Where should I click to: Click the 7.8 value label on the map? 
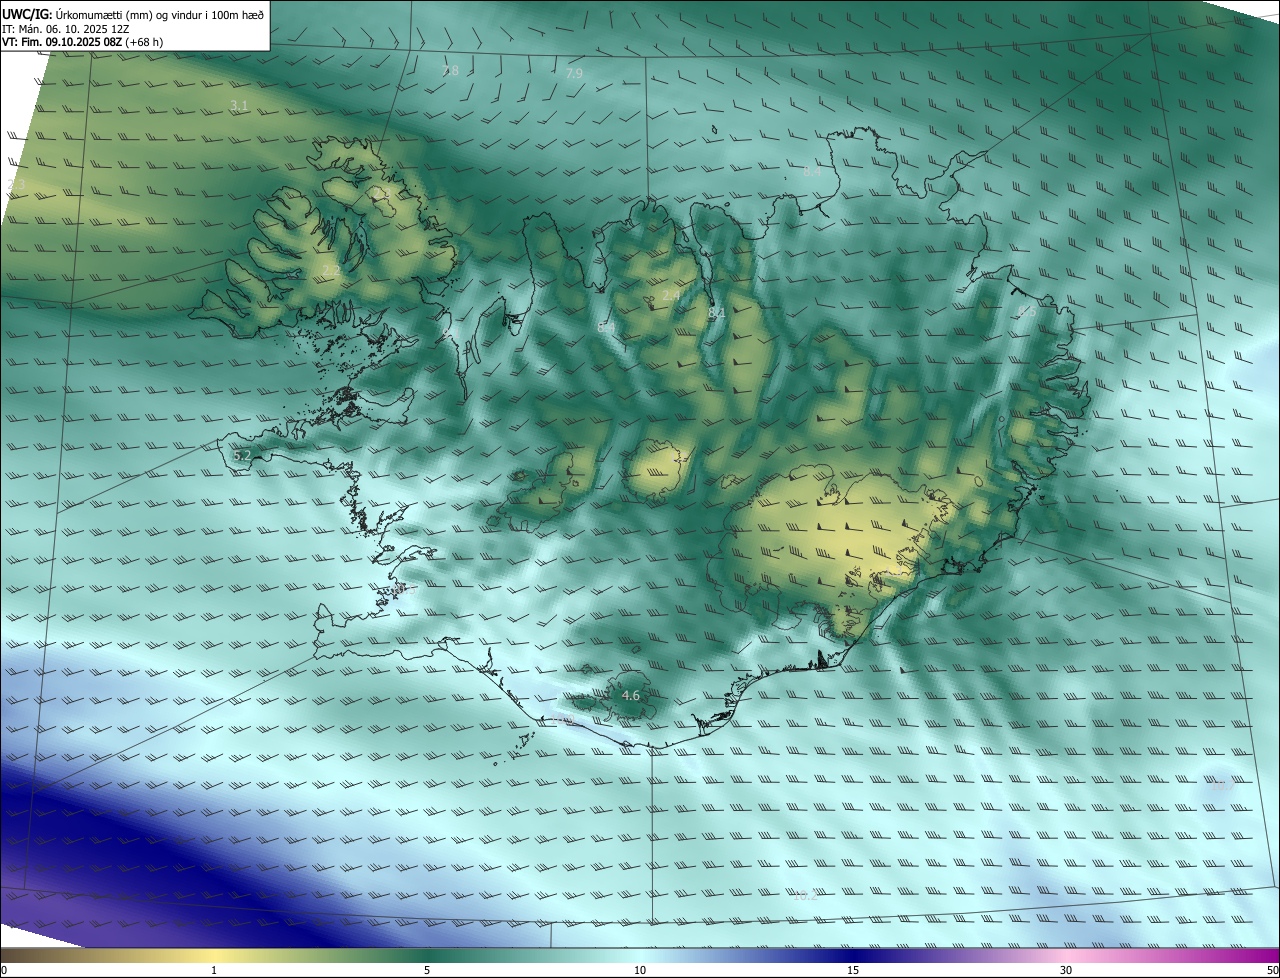tap(450, 71)
